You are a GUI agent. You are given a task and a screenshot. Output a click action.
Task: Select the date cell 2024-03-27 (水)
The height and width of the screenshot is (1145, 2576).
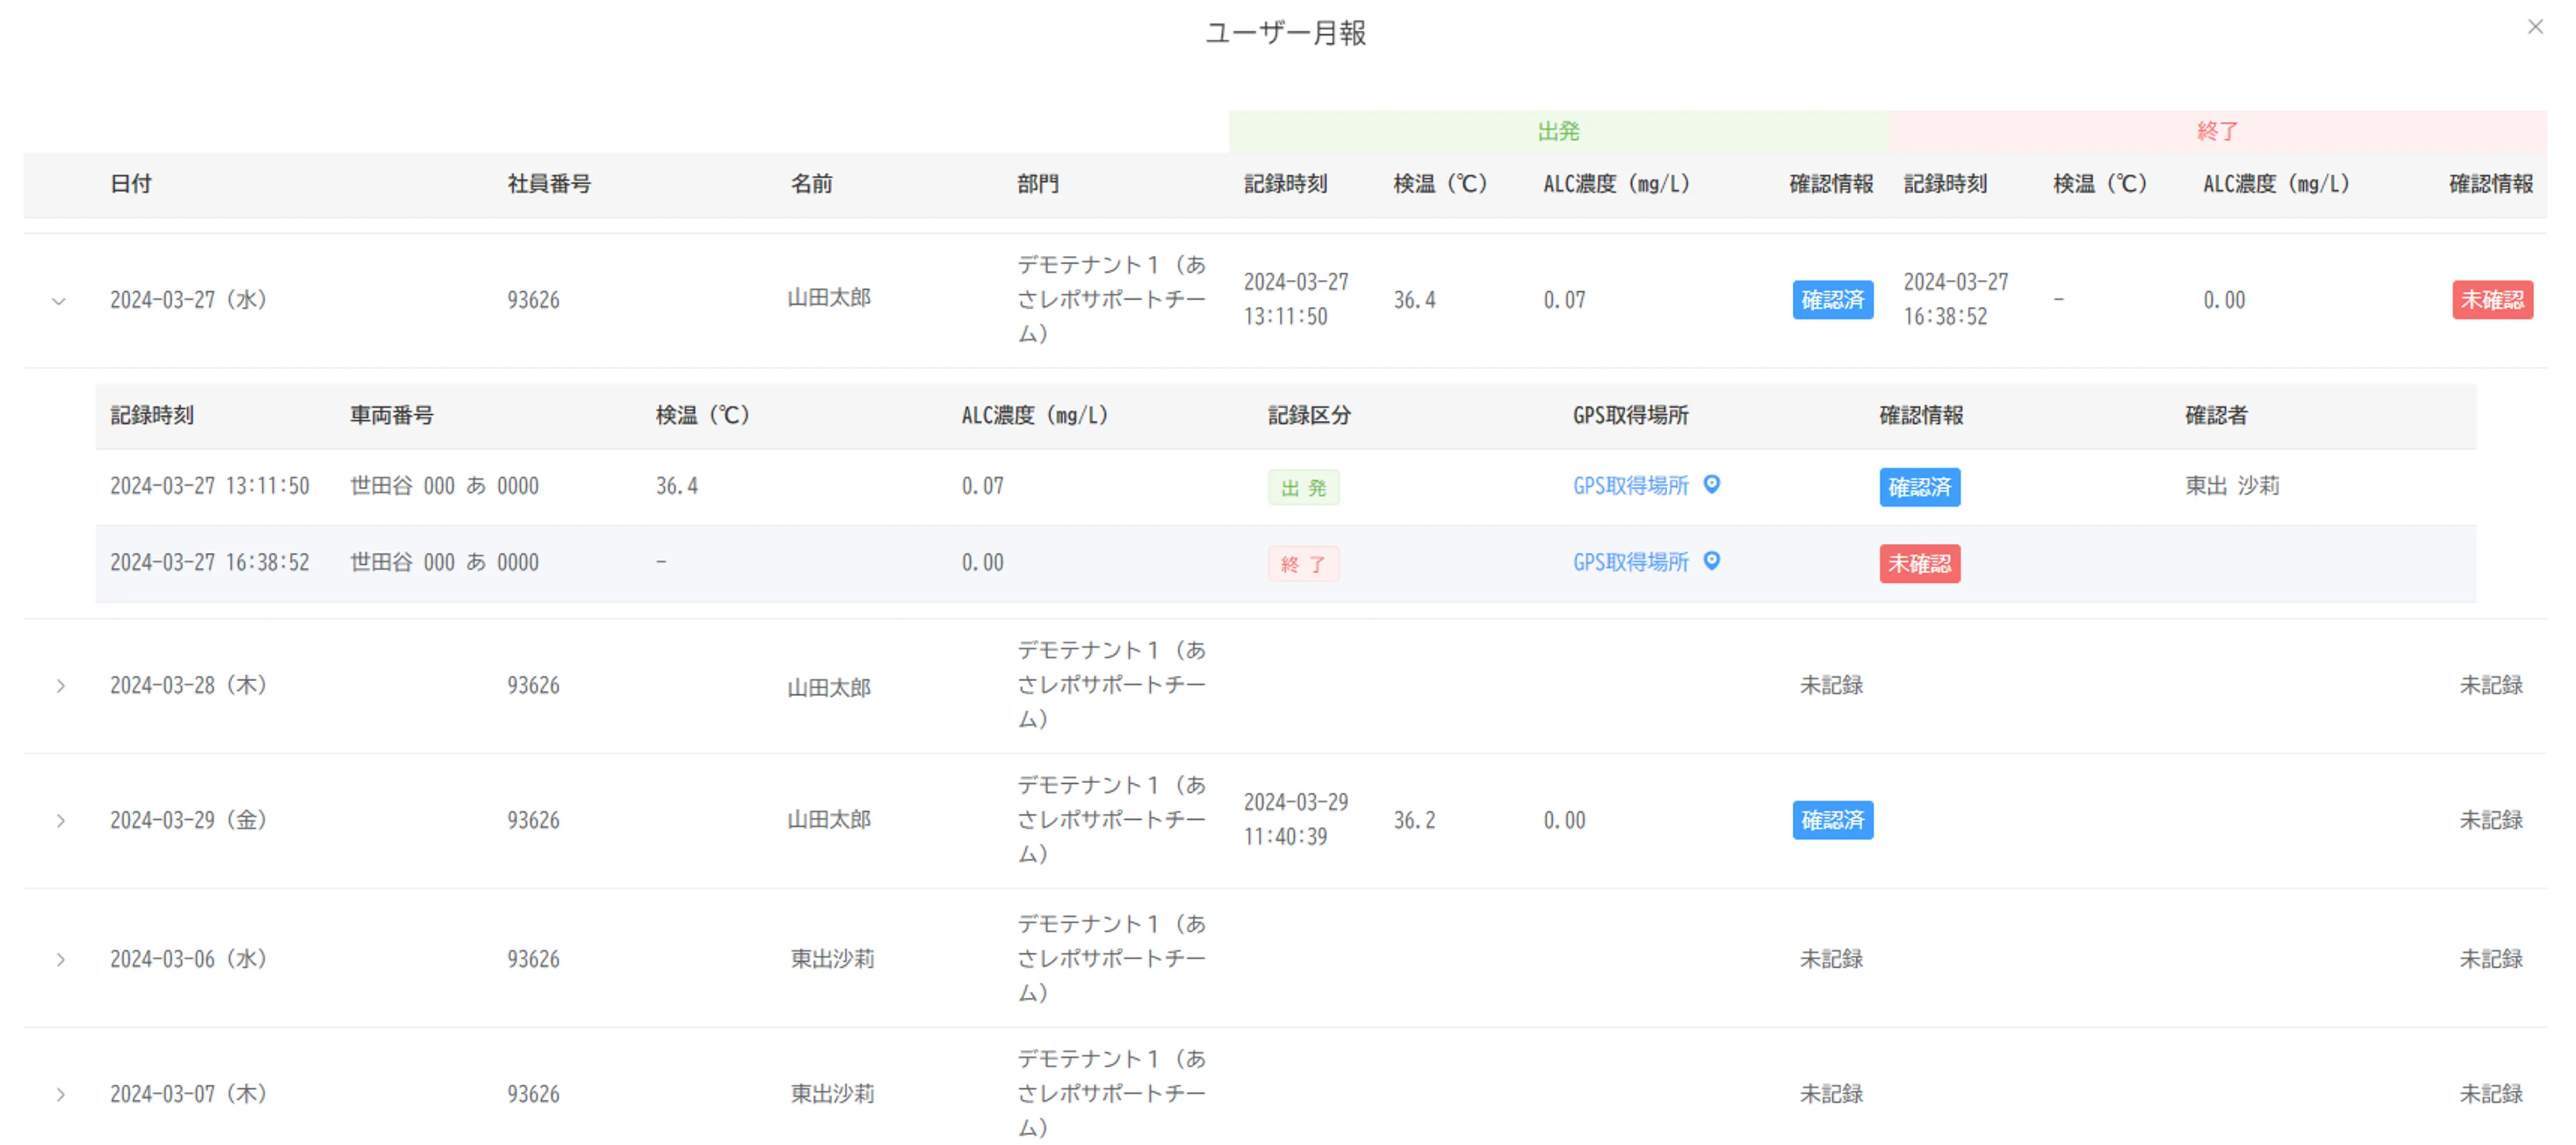click(188, 300)
